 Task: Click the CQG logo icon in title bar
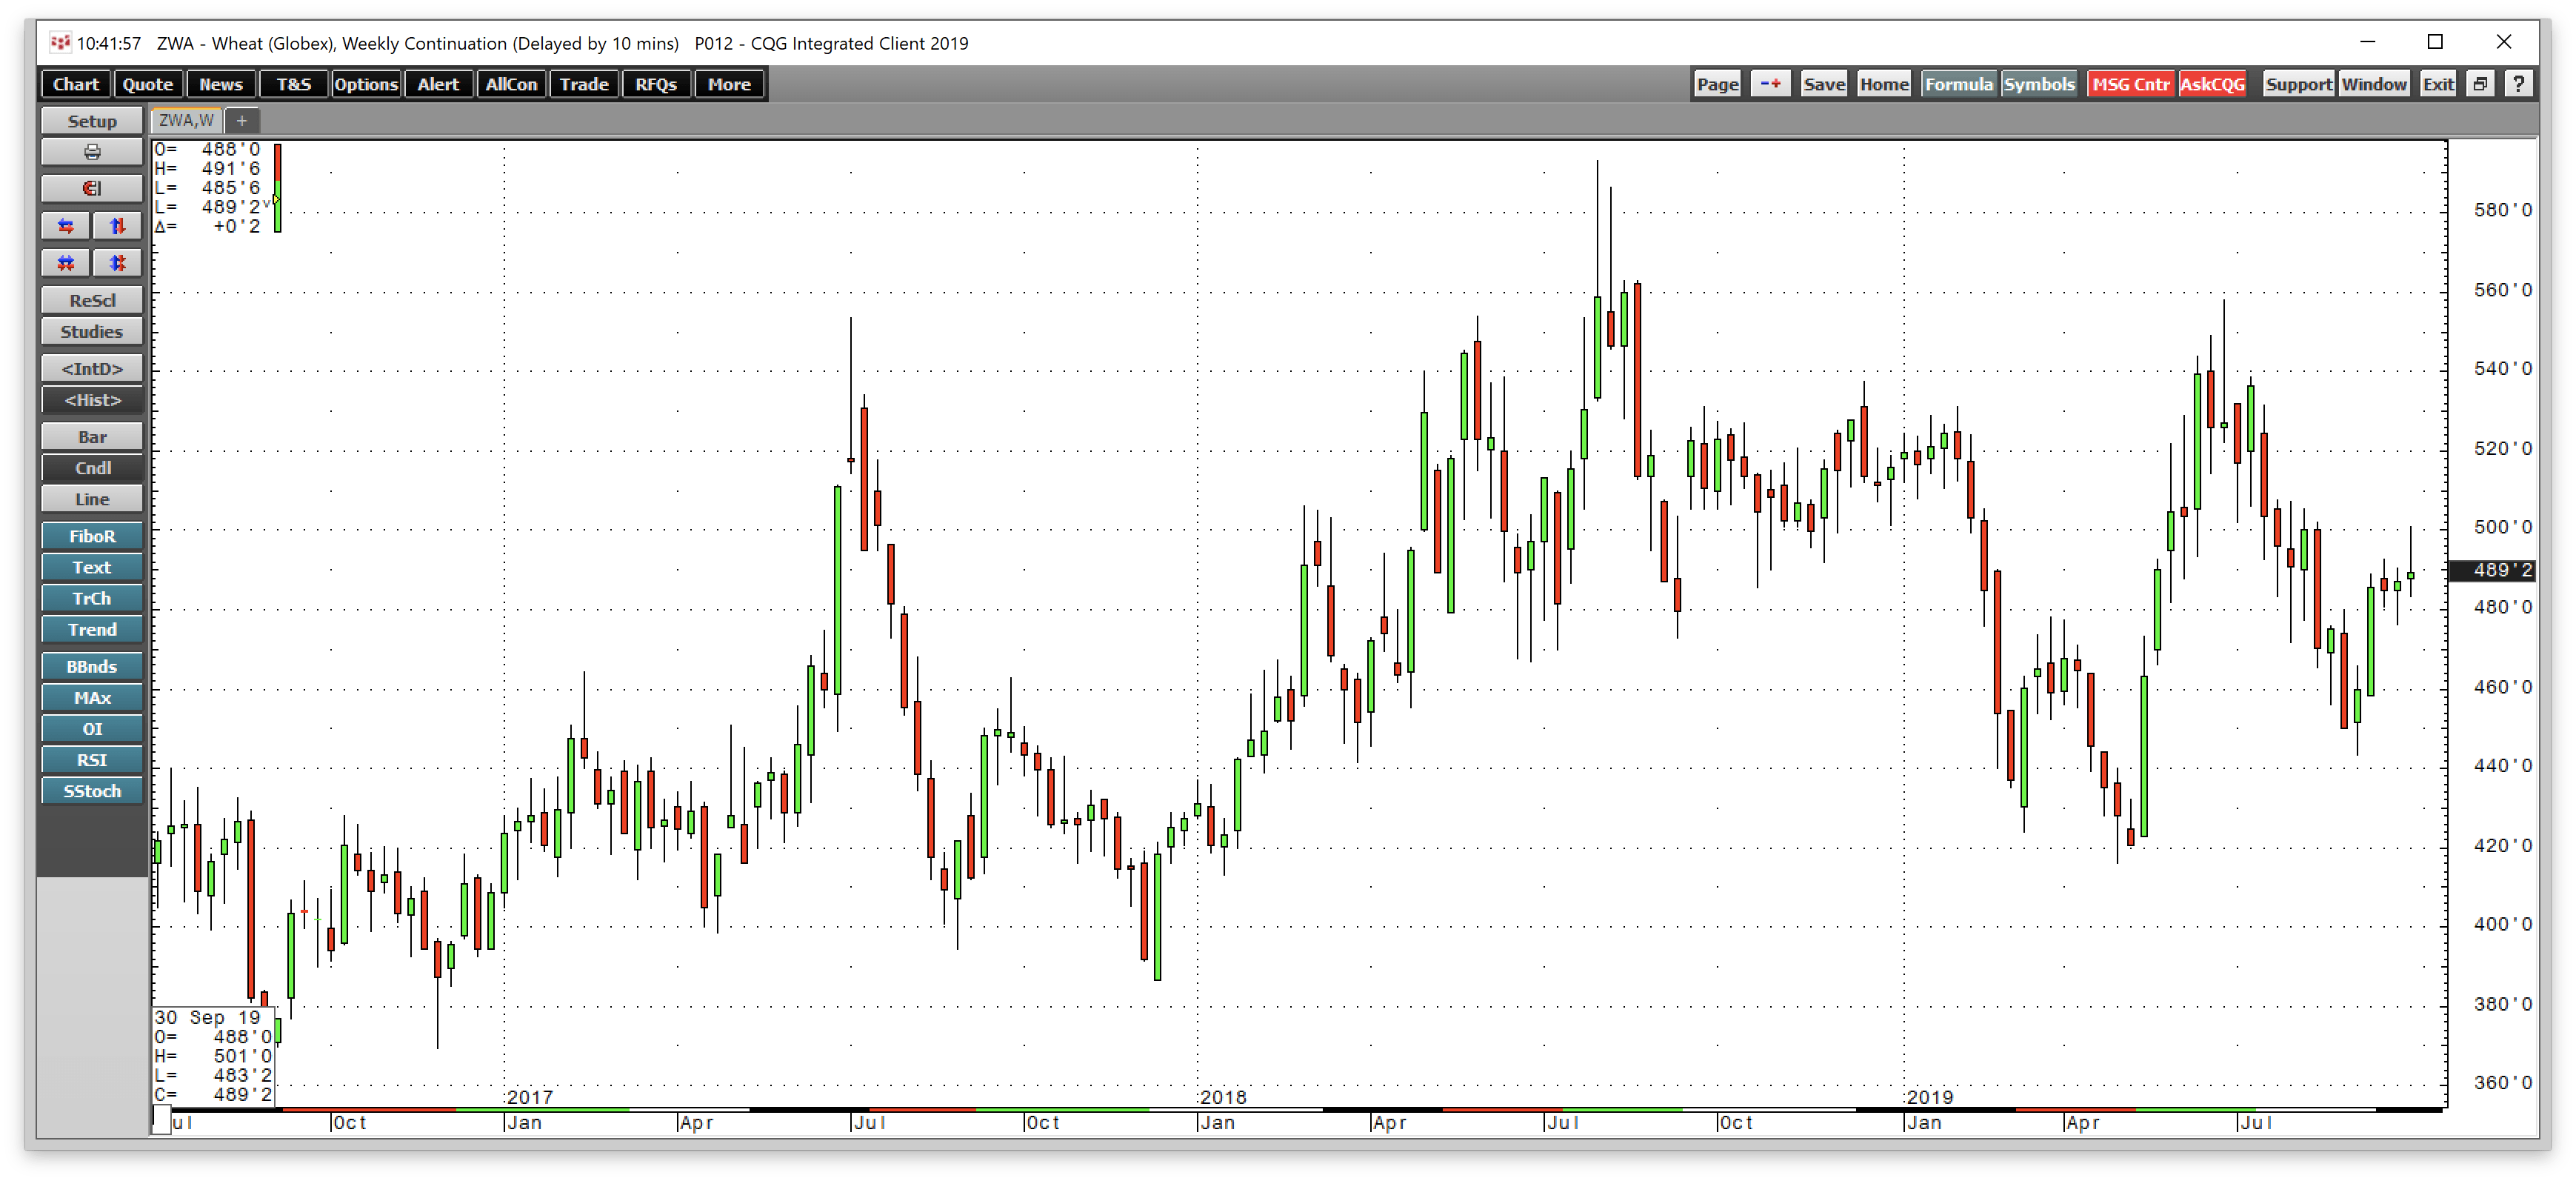[62, 42]
